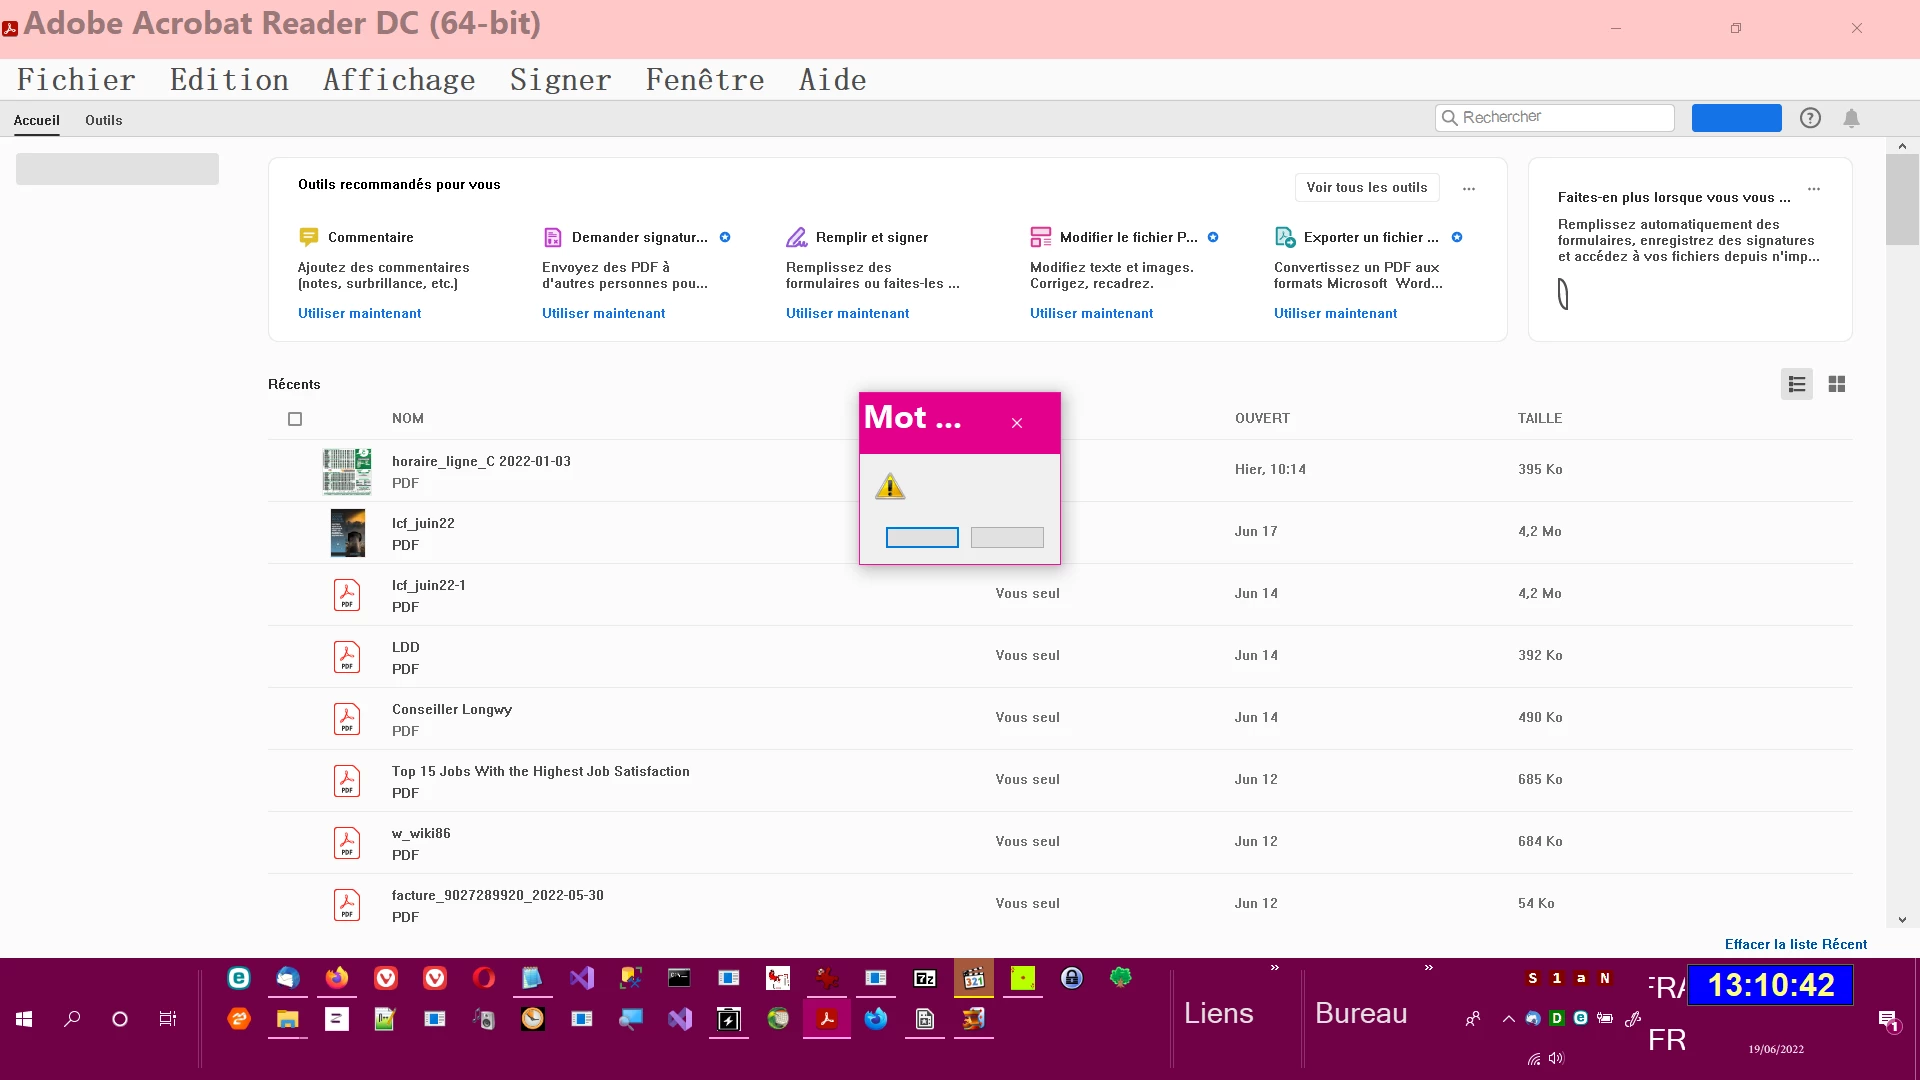Switch to the Outils tab

tap(103, 120)
